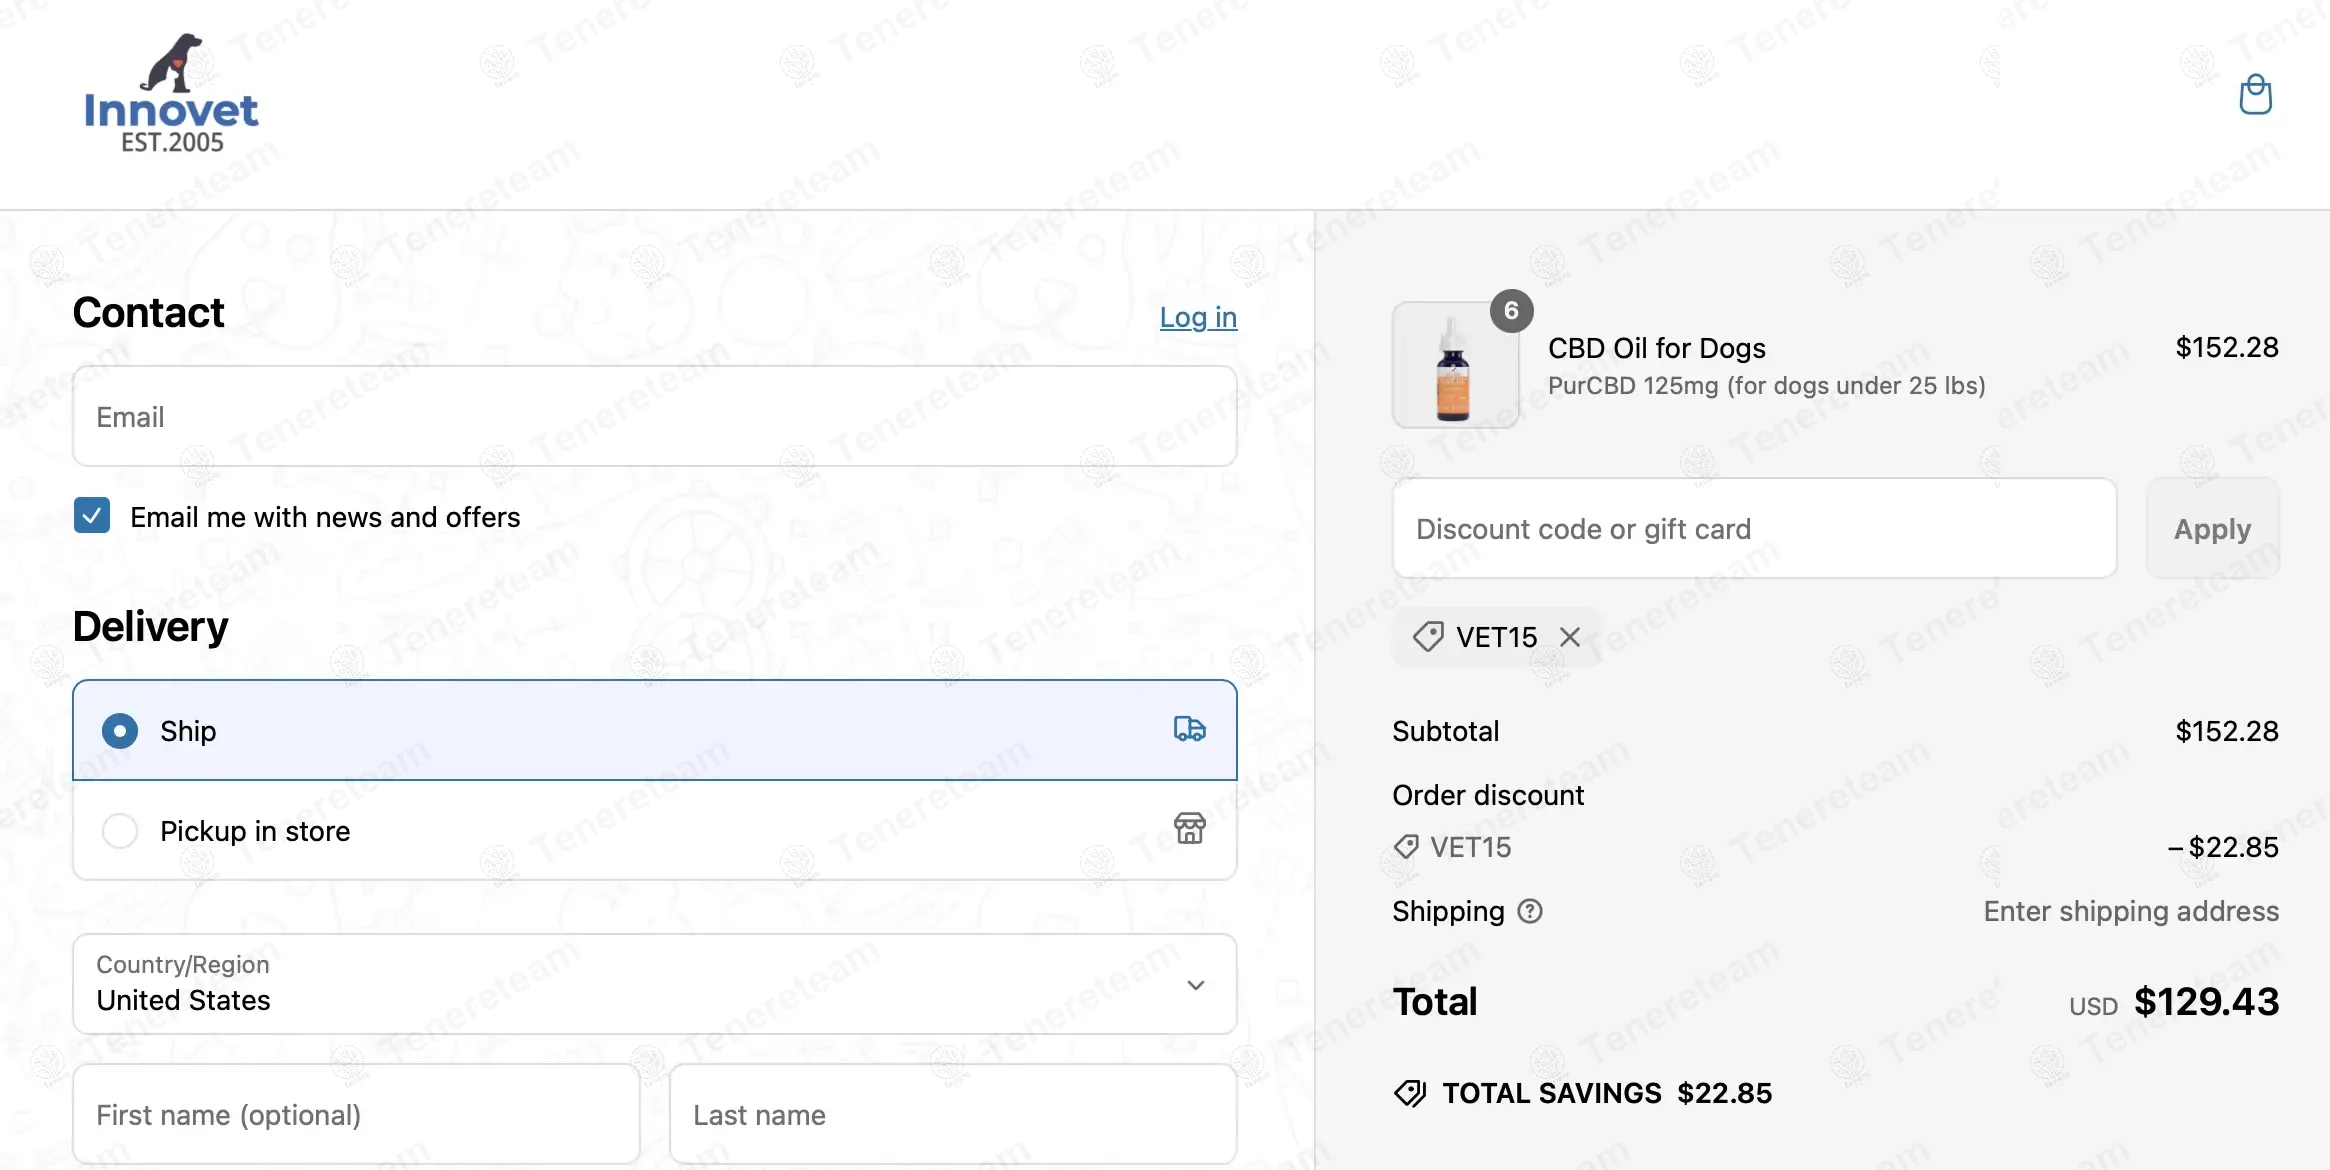The image size is (2330, 1170).
Task: Click the Shipping help question mark icon
Action: coord(1530,911)
